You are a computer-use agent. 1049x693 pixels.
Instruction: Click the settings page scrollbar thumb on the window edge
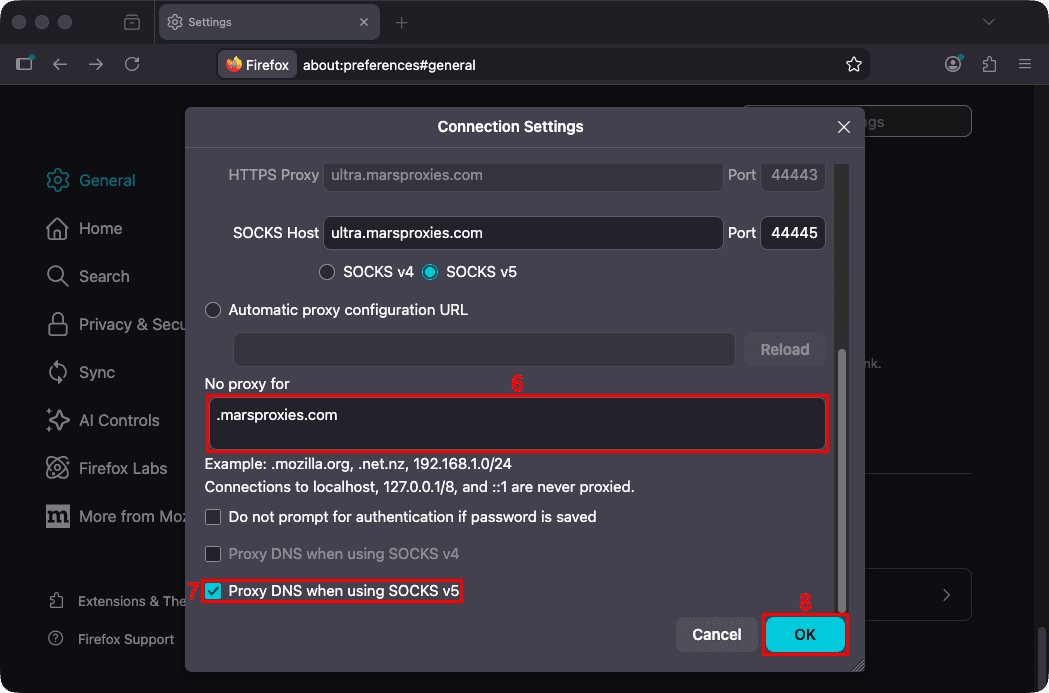[x=1040, y=659]
